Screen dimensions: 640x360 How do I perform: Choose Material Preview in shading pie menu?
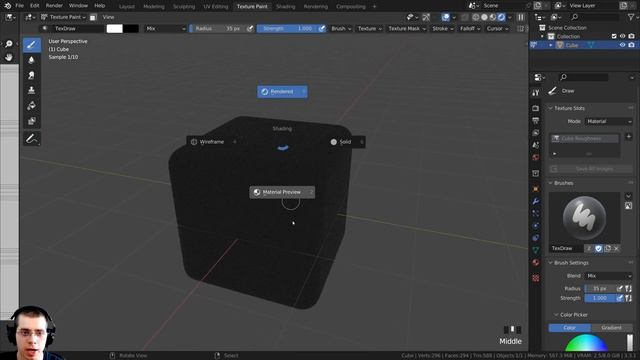(282, 192)
